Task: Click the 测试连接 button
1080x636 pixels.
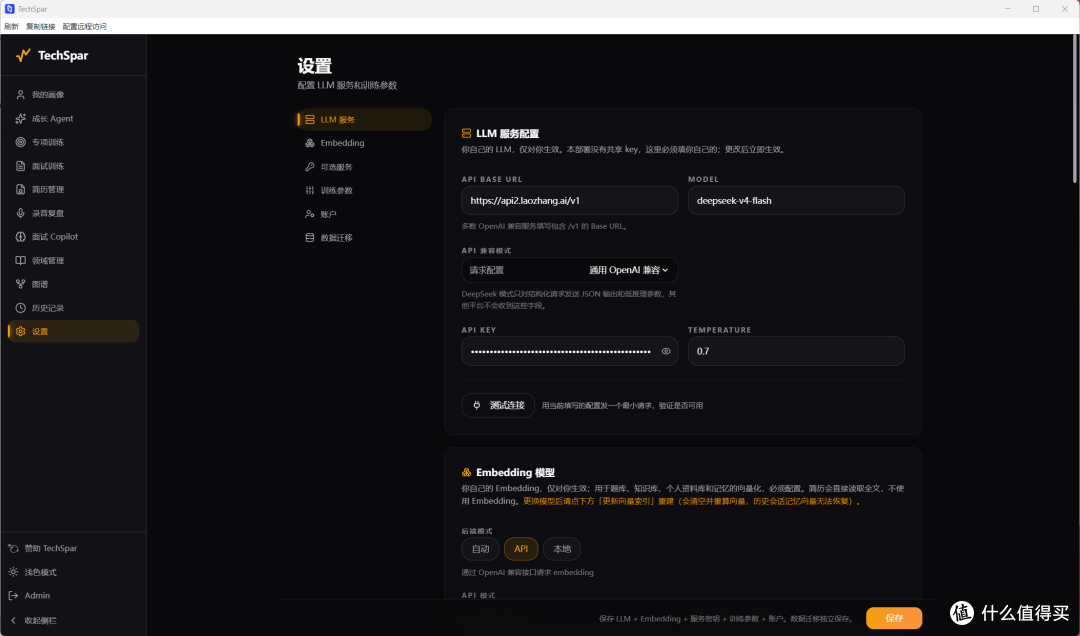Action: click(498, 405)
